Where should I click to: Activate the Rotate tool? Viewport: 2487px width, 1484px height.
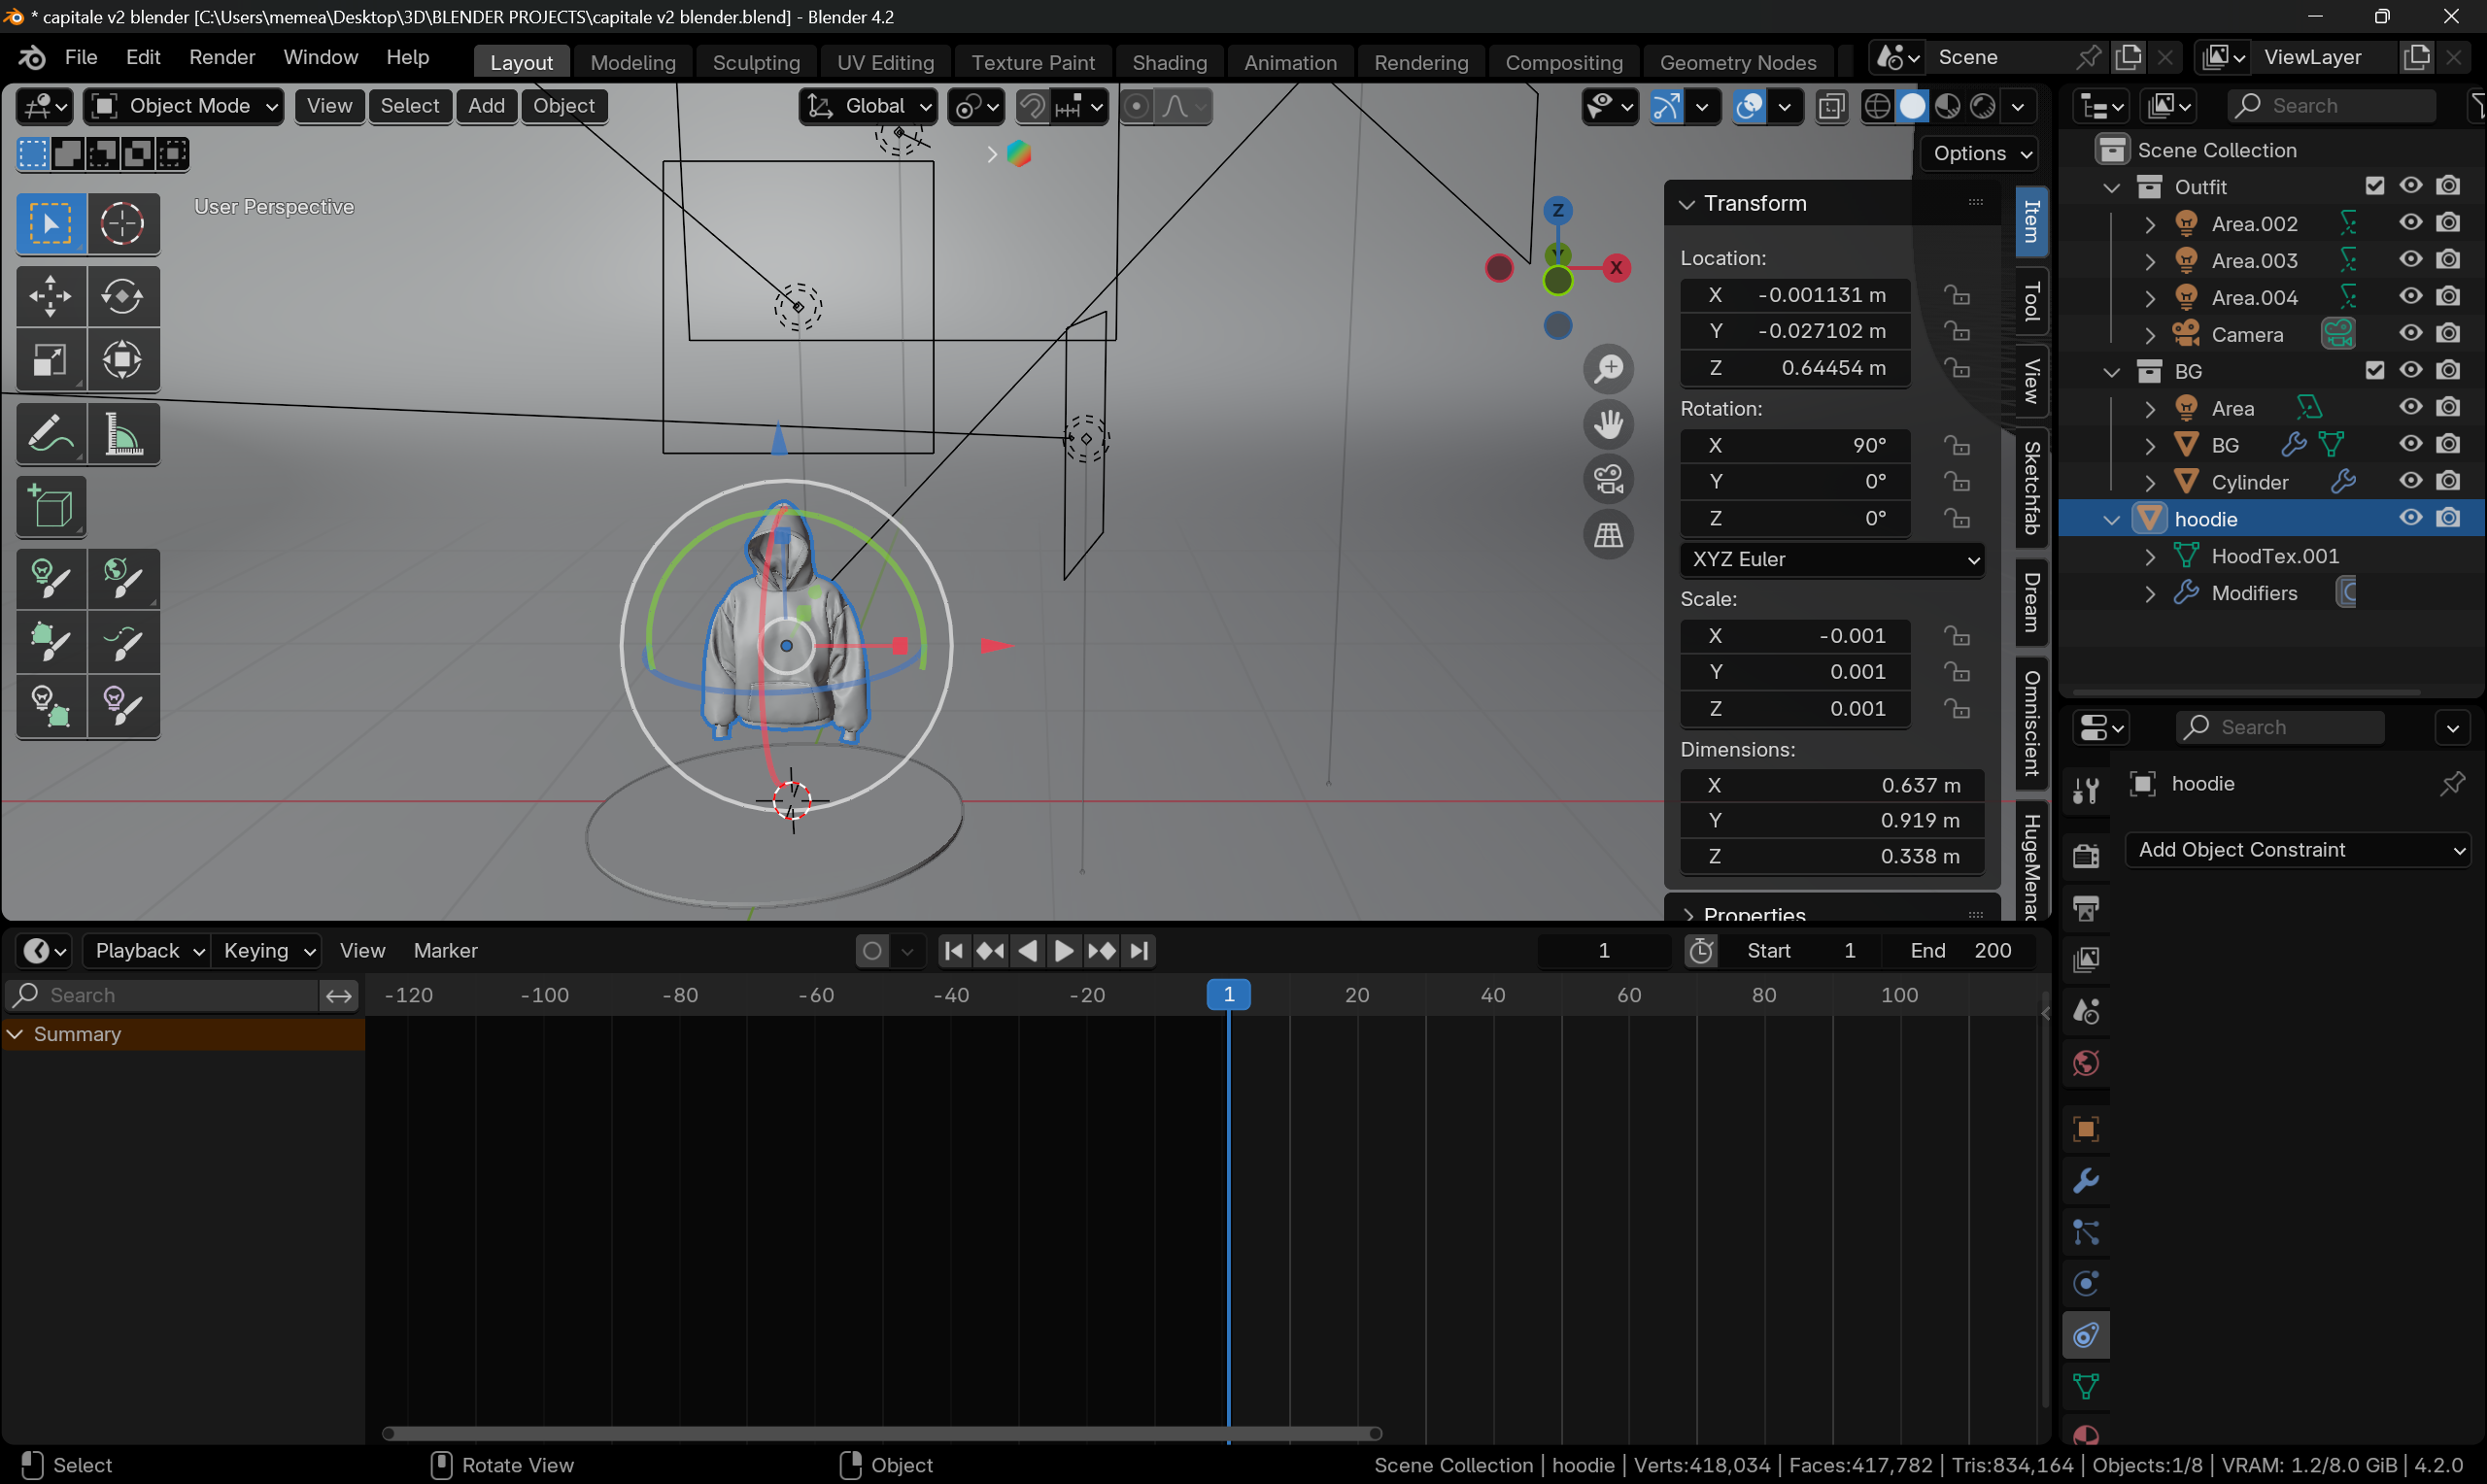[x=122, y=296]
